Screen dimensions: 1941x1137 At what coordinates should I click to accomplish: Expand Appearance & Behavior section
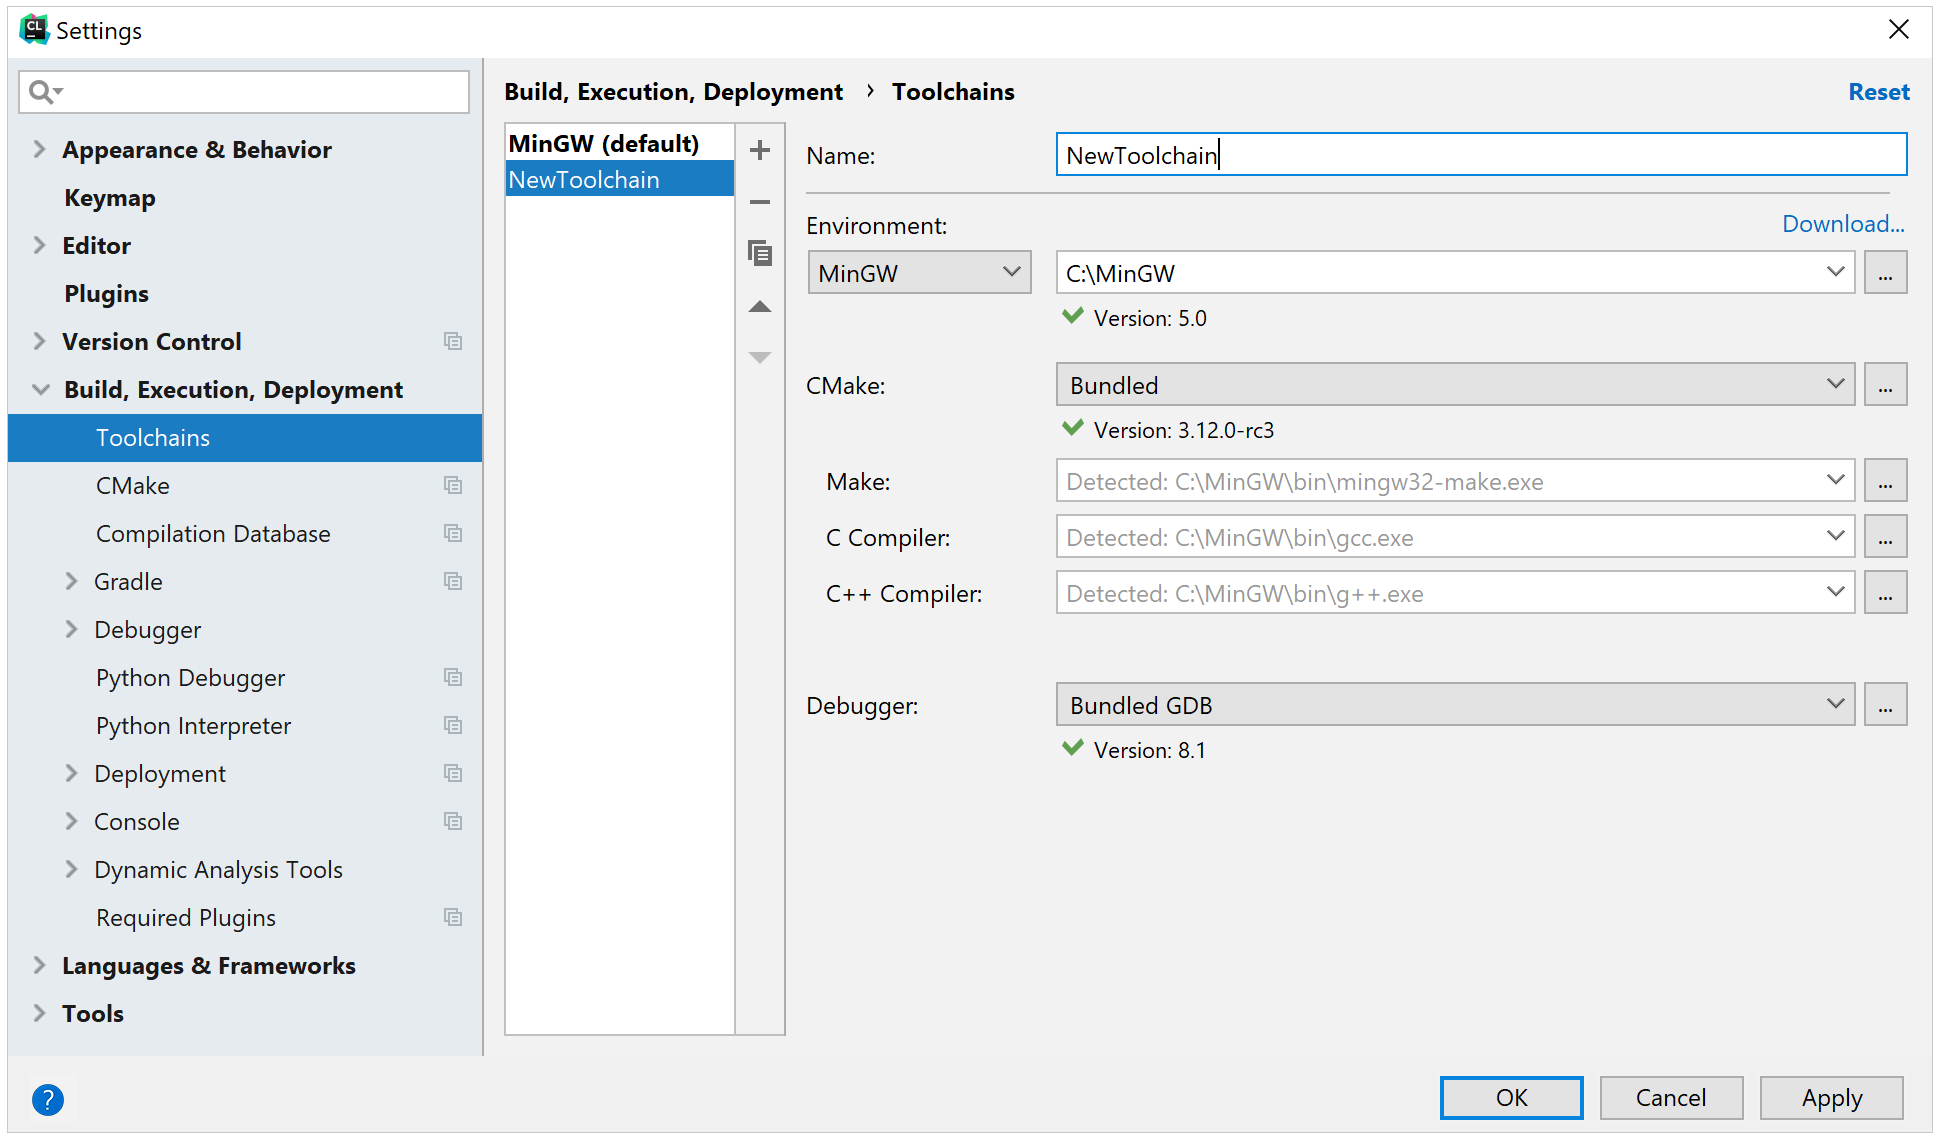coord(39,149)
